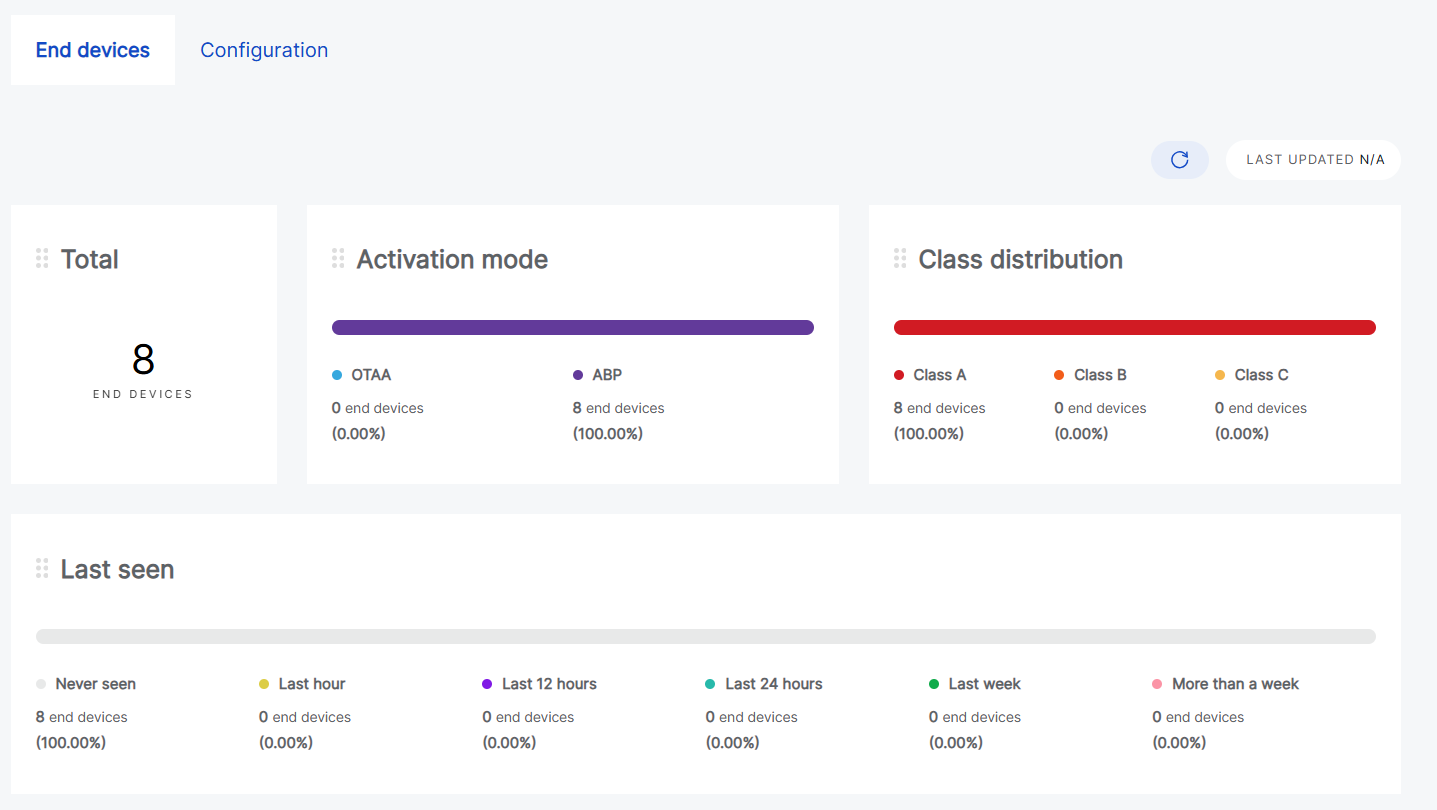
Task: Click the purple Activation mode bar
Action: pos(572,327)
